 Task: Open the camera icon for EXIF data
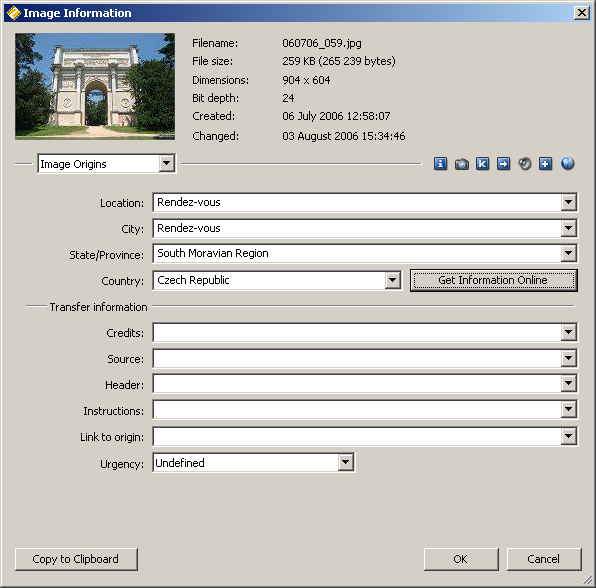[461, 164]
